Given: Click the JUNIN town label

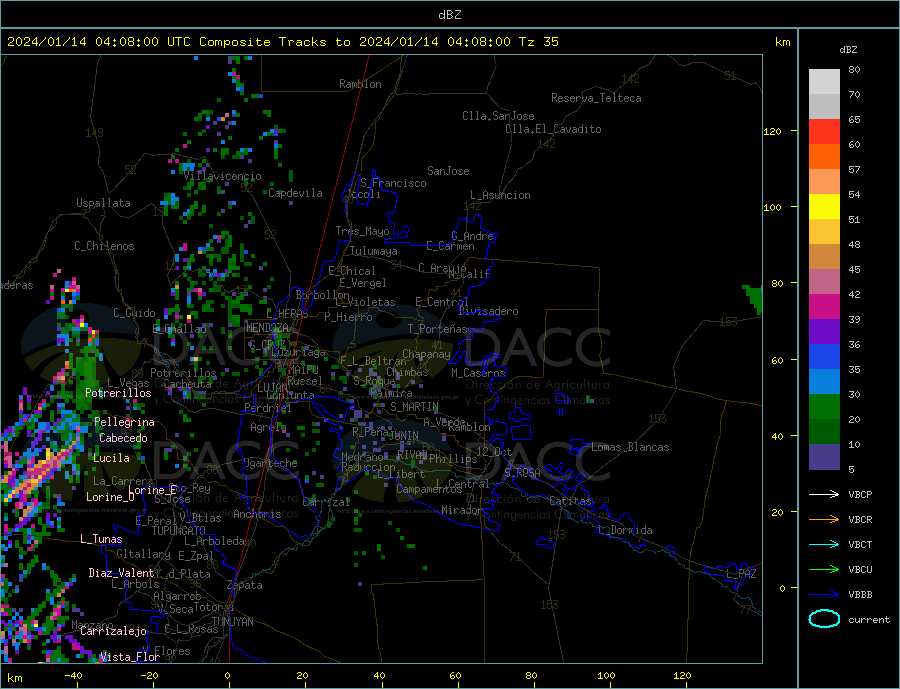Looking at the screenshot, I should click(404, 436).
